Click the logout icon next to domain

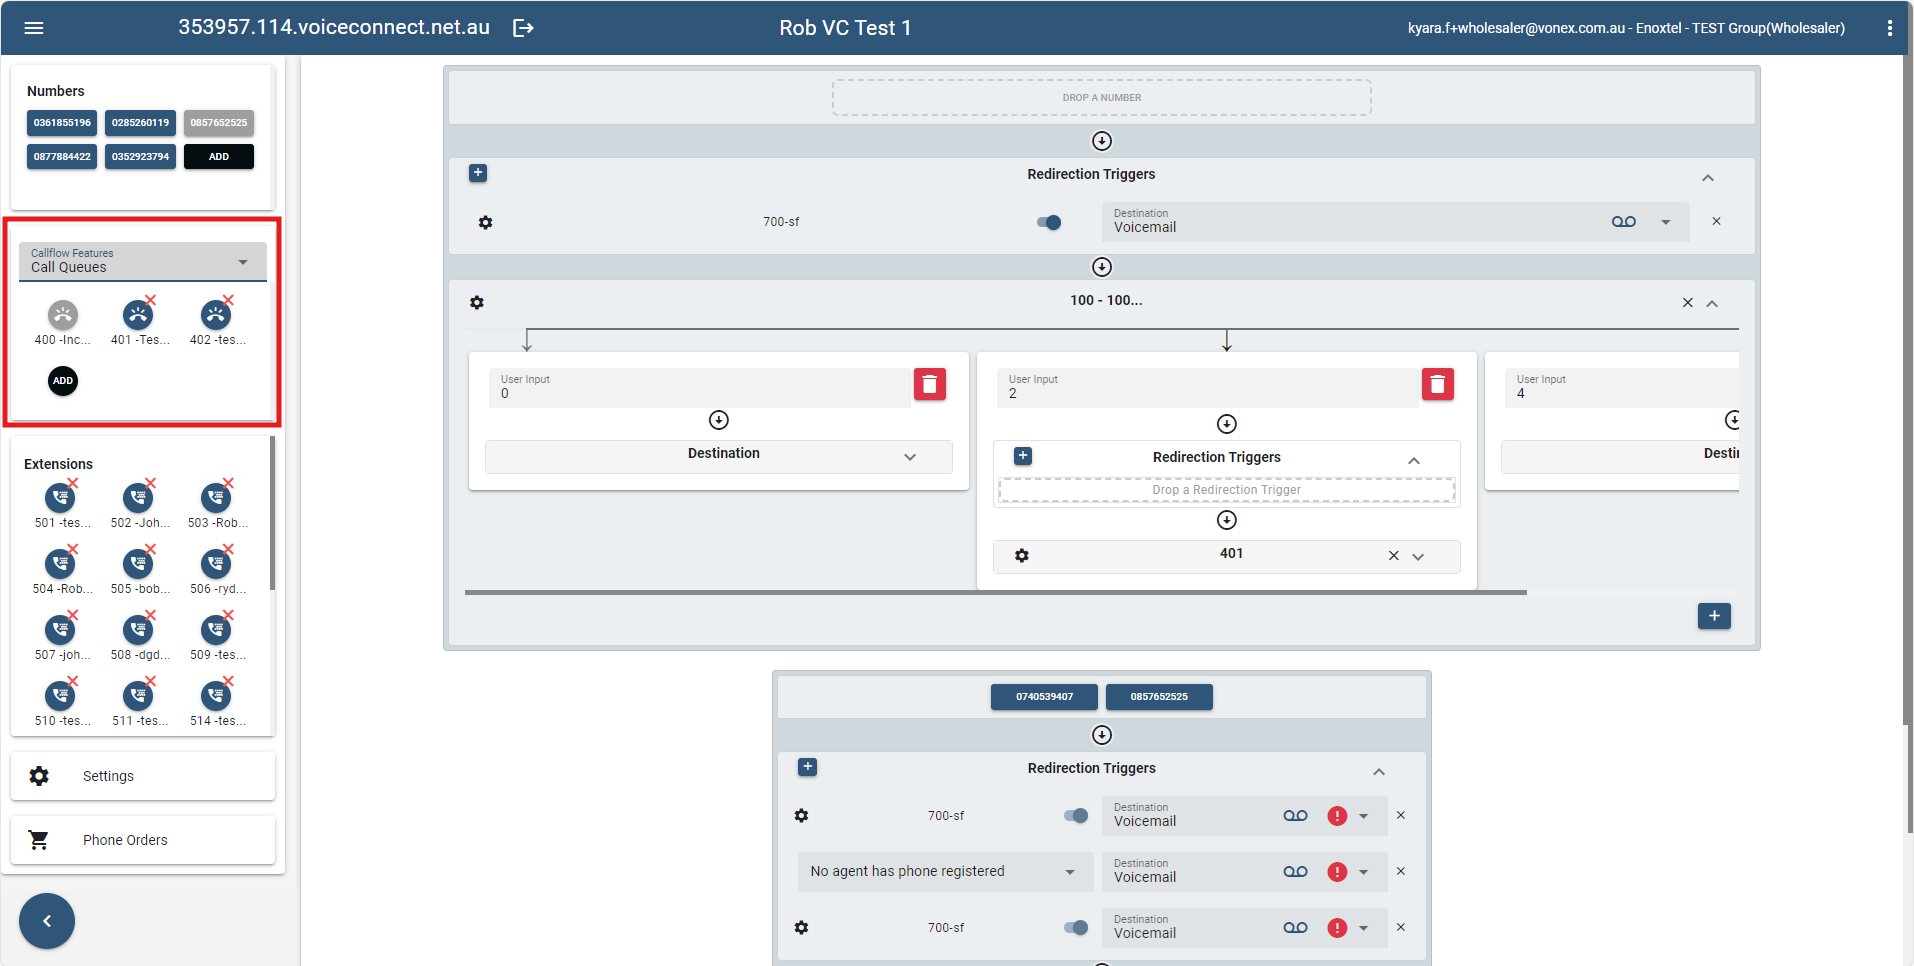523,28
